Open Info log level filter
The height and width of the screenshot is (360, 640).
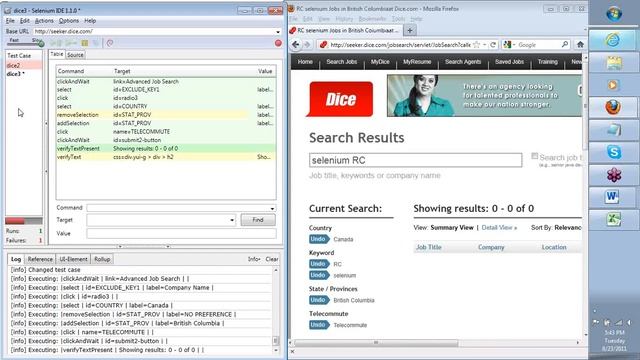pyautogui.click(x=254, y=259)
